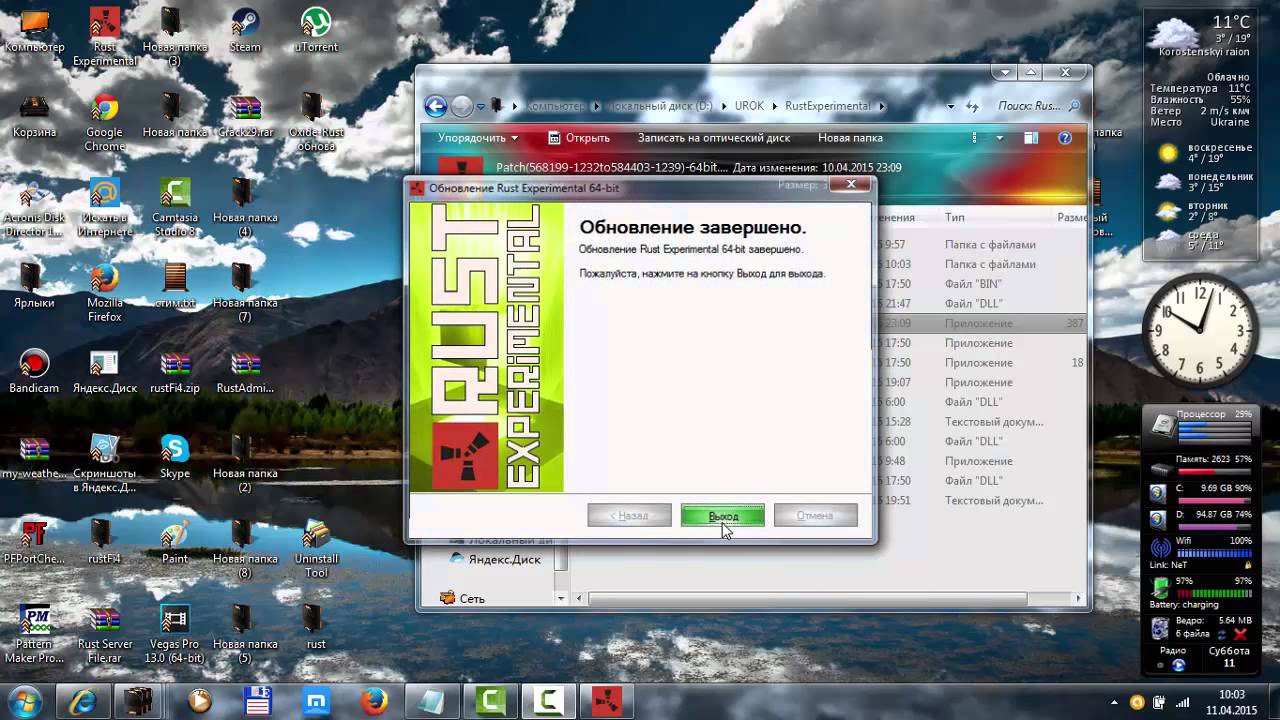Viewport: 1280px width, 720px height.
Task: Open the recent locations dropdown beside navigation arrows
Action: [481, 106]
